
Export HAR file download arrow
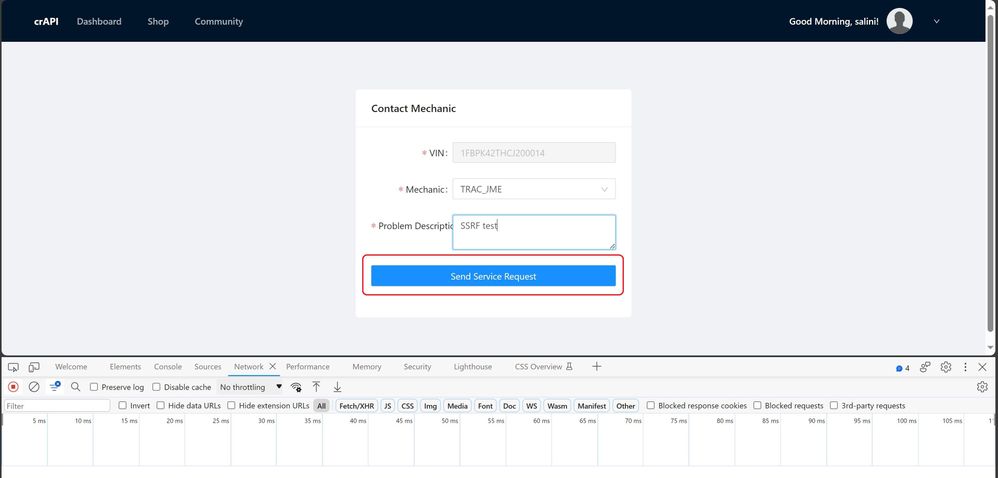(x=337, y=387)
